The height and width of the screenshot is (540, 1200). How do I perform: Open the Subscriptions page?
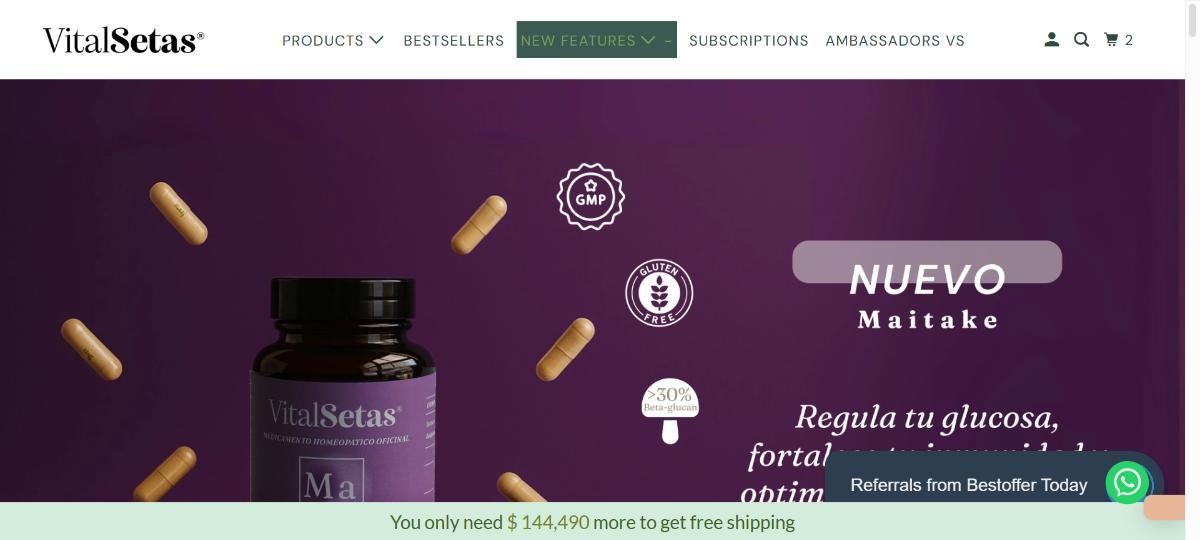pyautogui.click(x=749, y=40)
